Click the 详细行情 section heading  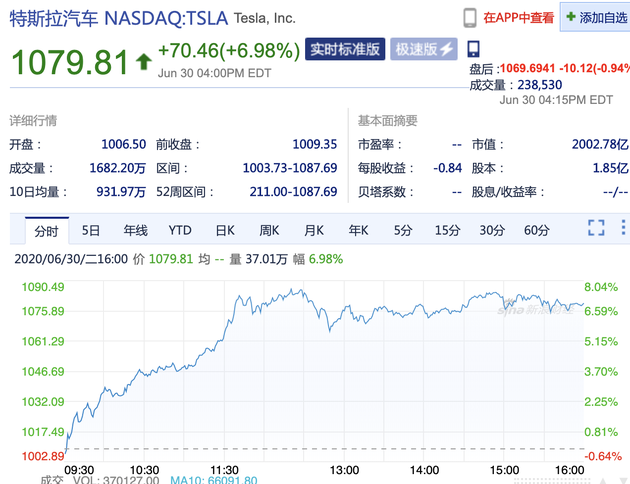point(33,120)
